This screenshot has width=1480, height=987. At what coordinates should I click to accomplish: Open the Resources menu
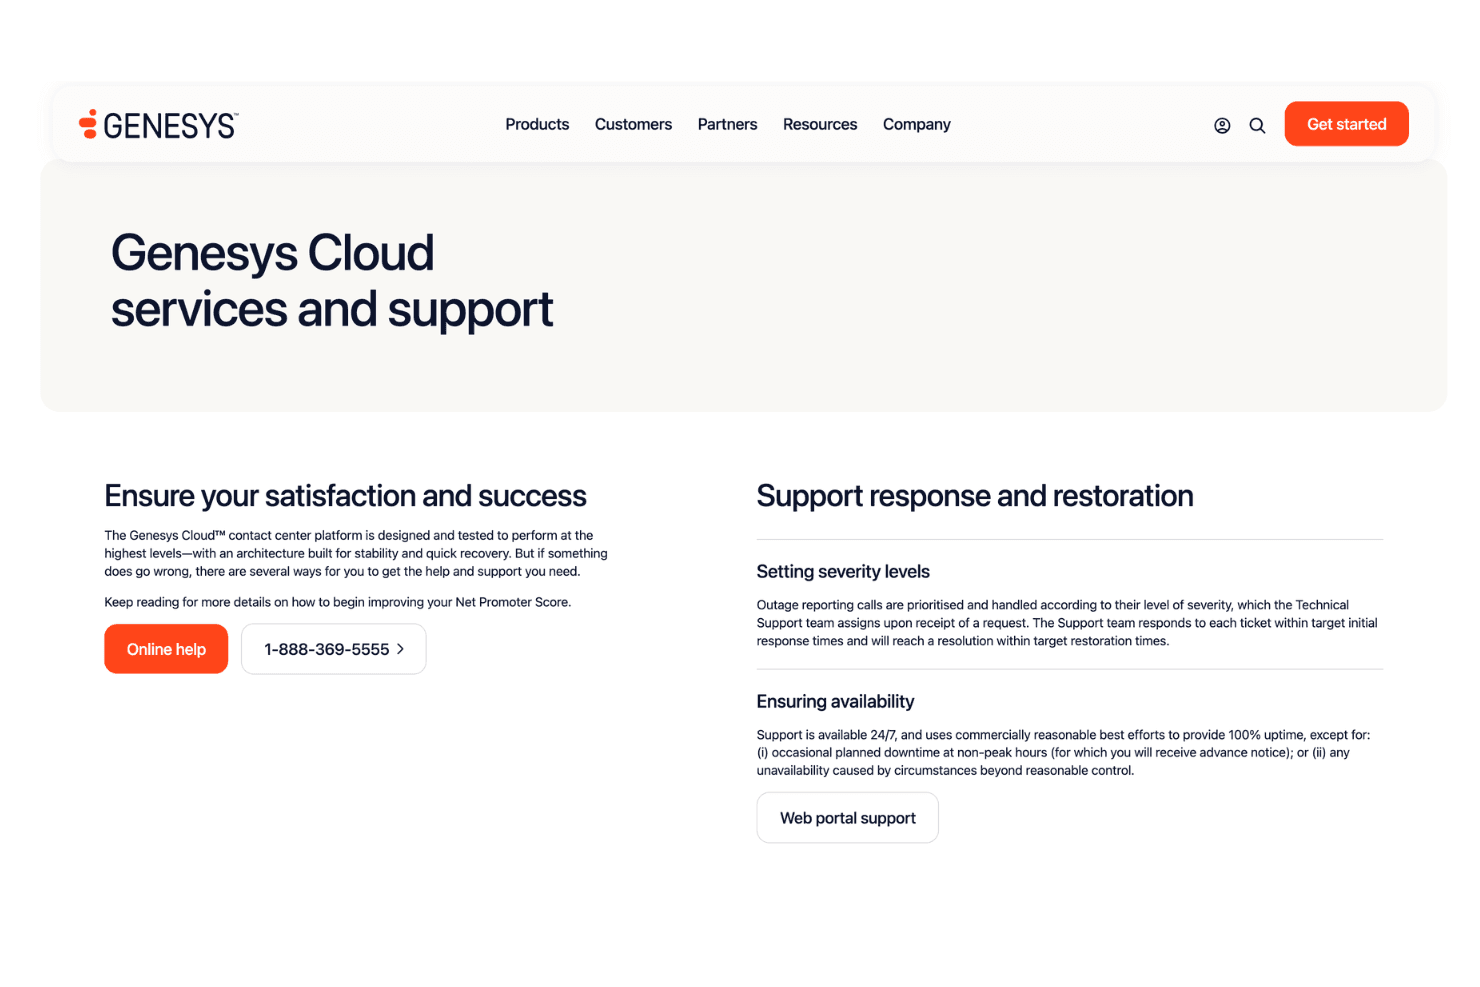820,124
